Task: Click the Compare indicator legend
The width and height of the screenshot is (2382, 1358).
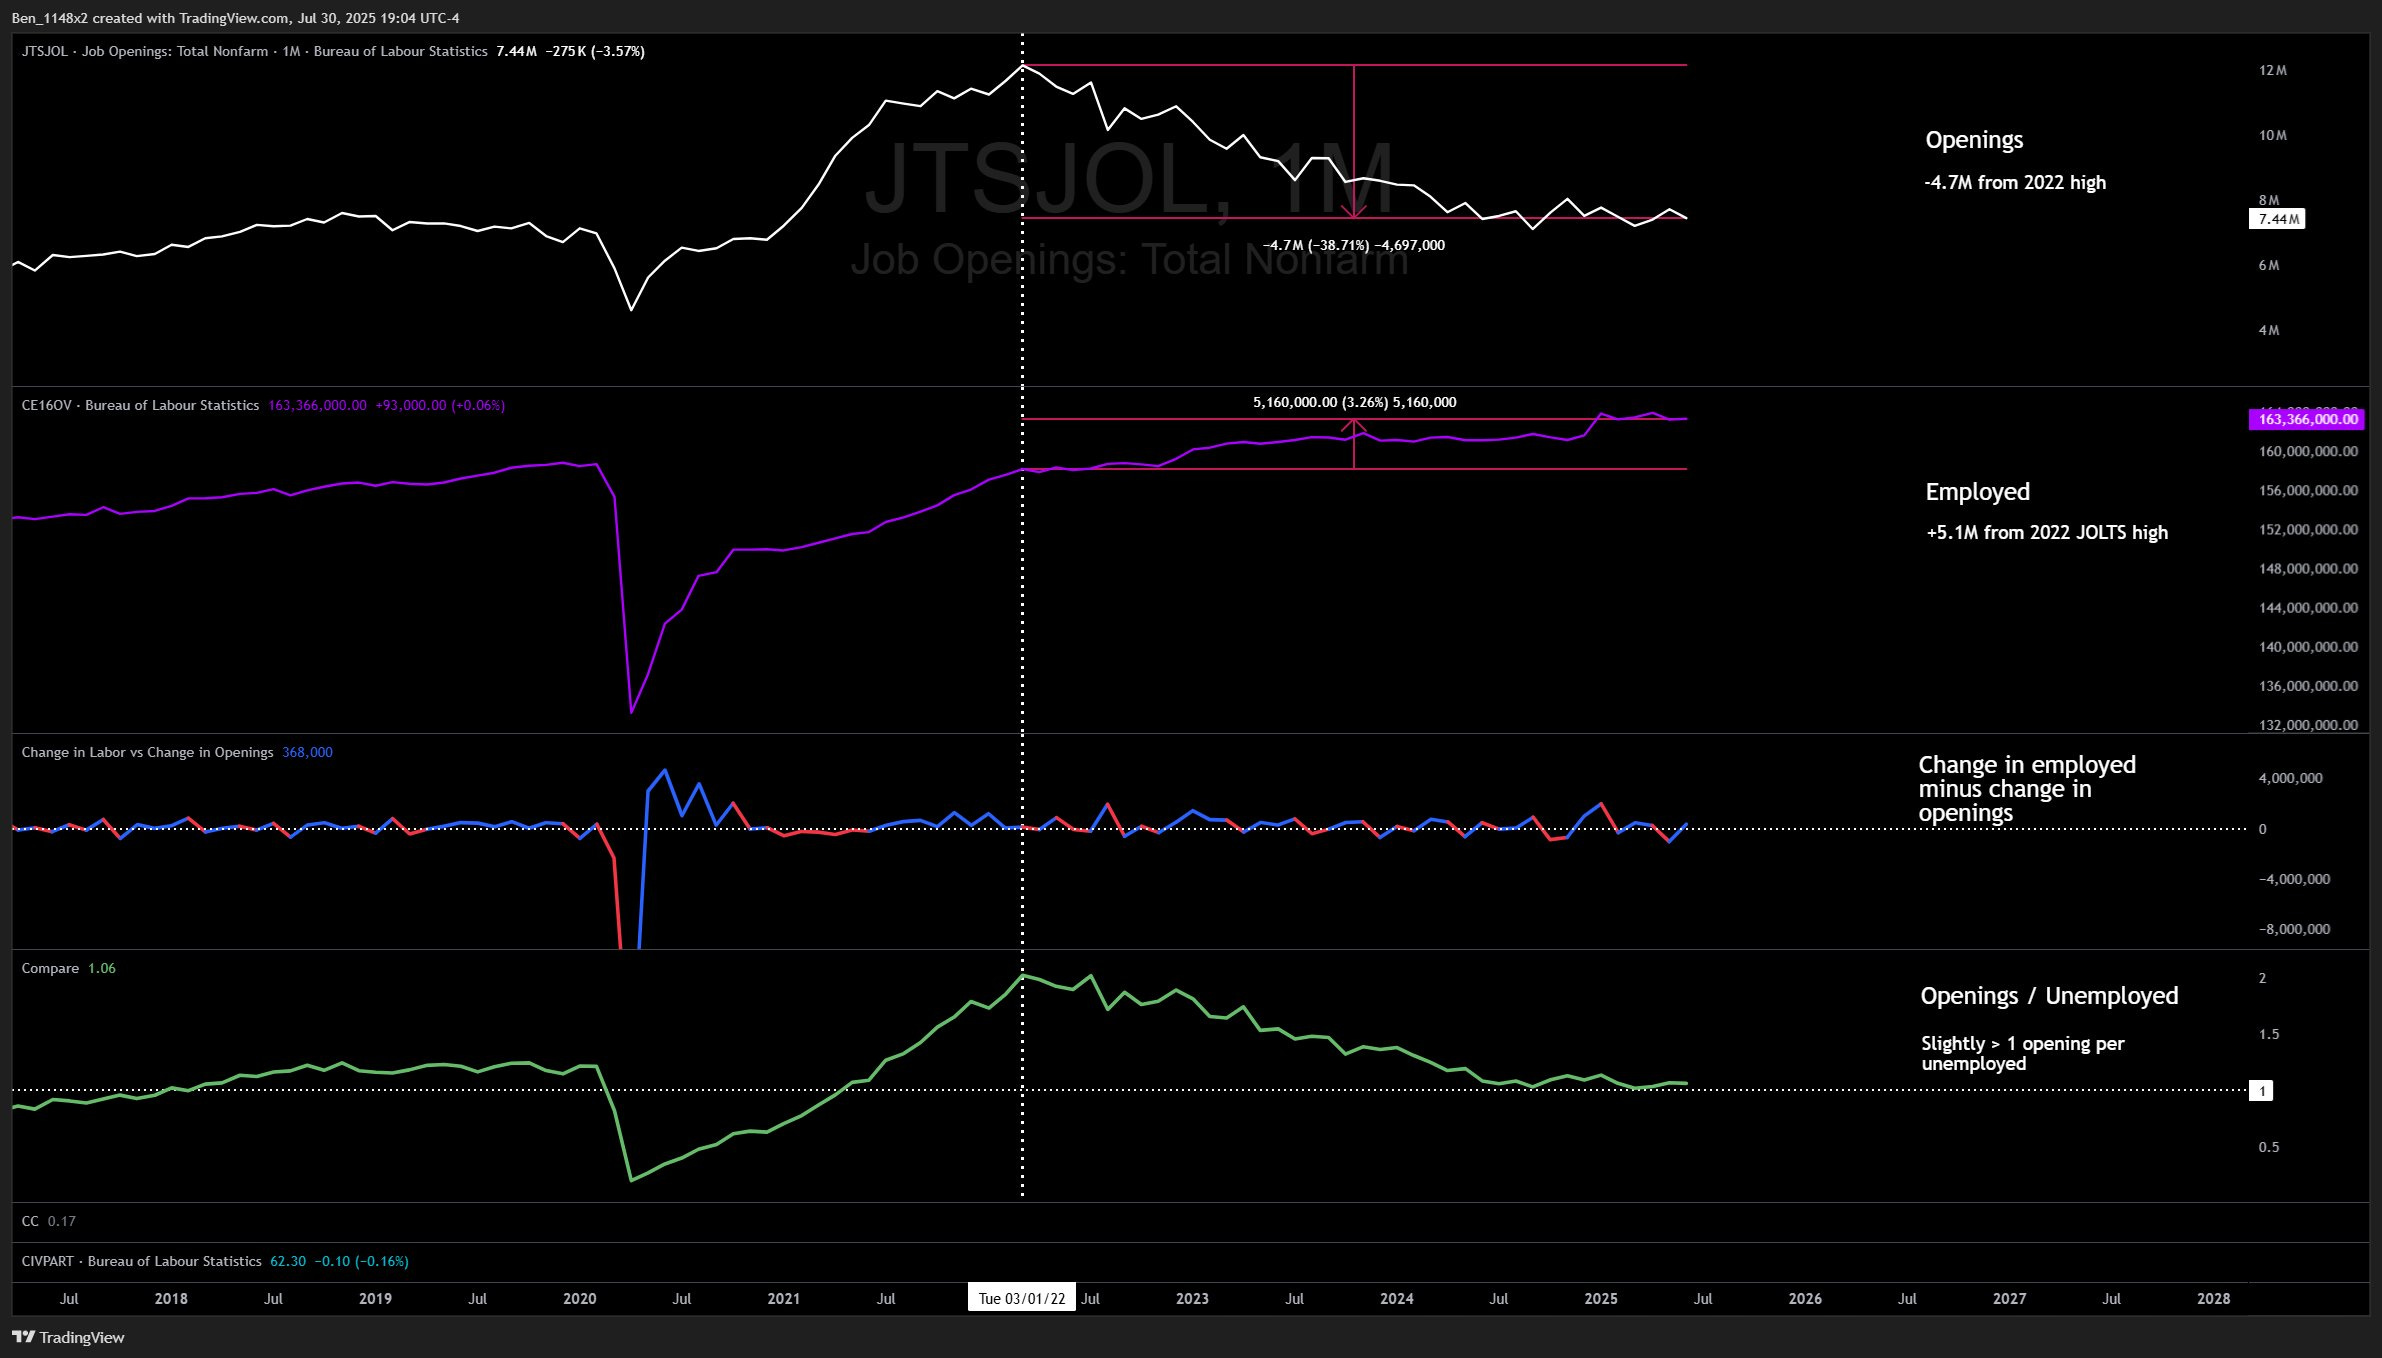Action: tap(50, 968)
